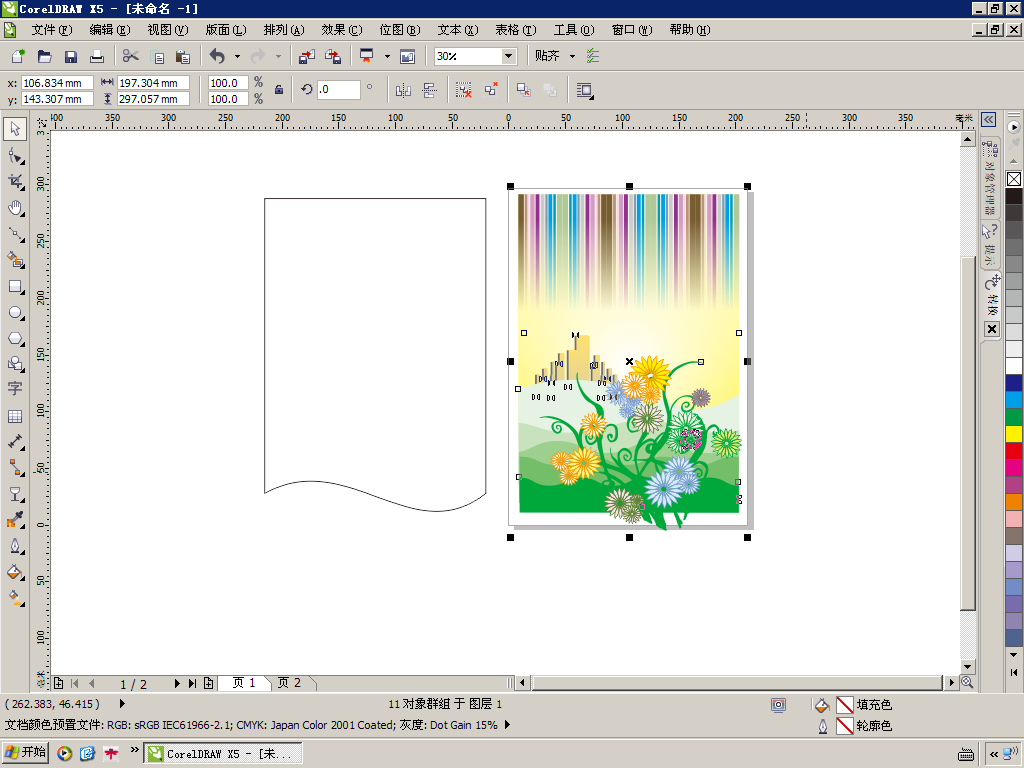The height and width of the screenshot is (768, 1024).
Task: Select the Shape edit tool
Action: pos(15,155)
